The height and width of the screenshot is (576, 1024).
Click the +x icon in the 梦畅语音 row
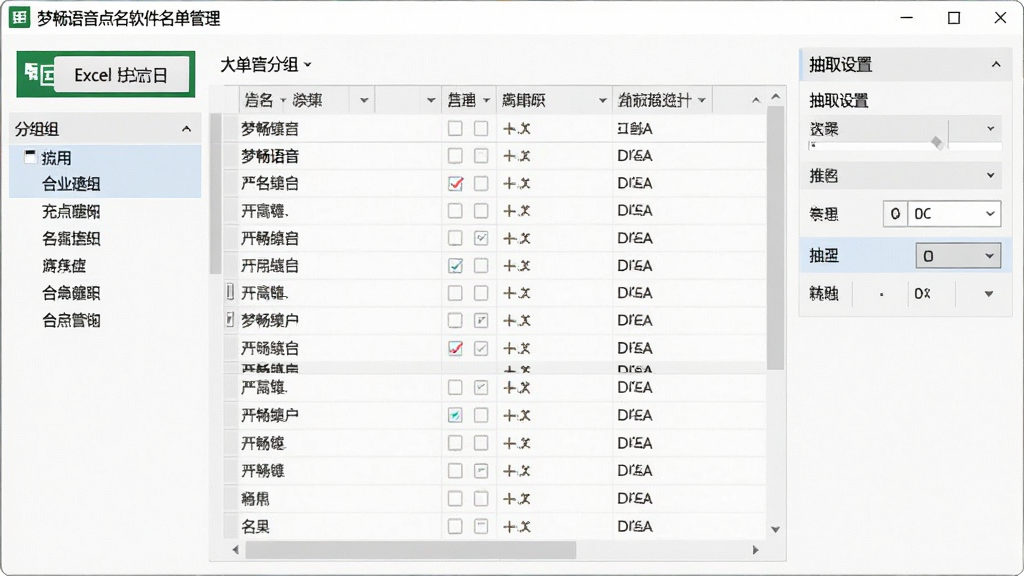point(517,156)
